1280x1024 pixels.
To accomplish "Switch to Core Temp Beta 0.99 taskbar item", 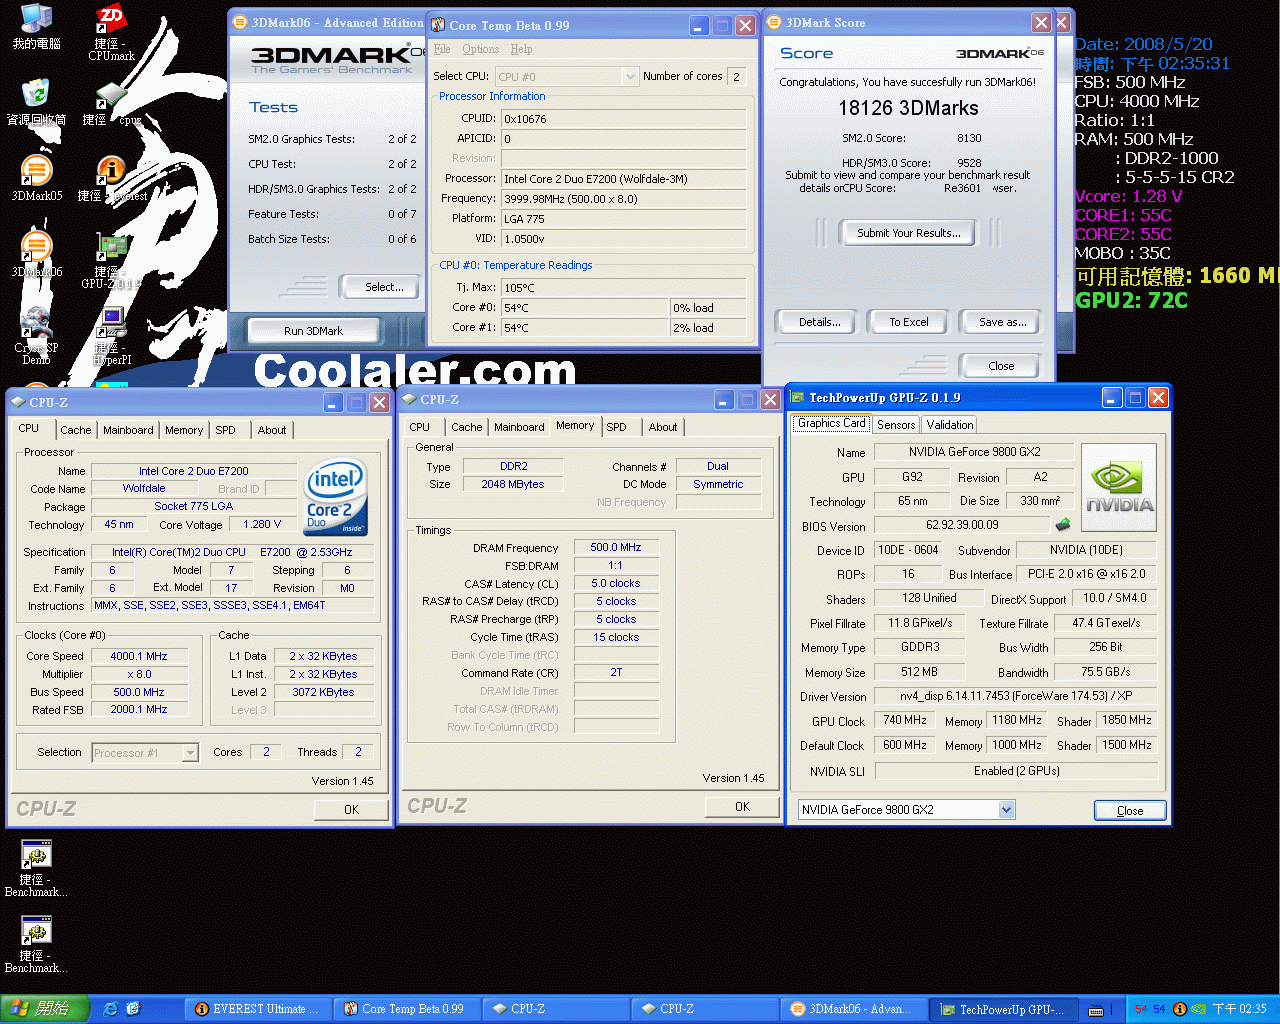I will coord(407,1009).
